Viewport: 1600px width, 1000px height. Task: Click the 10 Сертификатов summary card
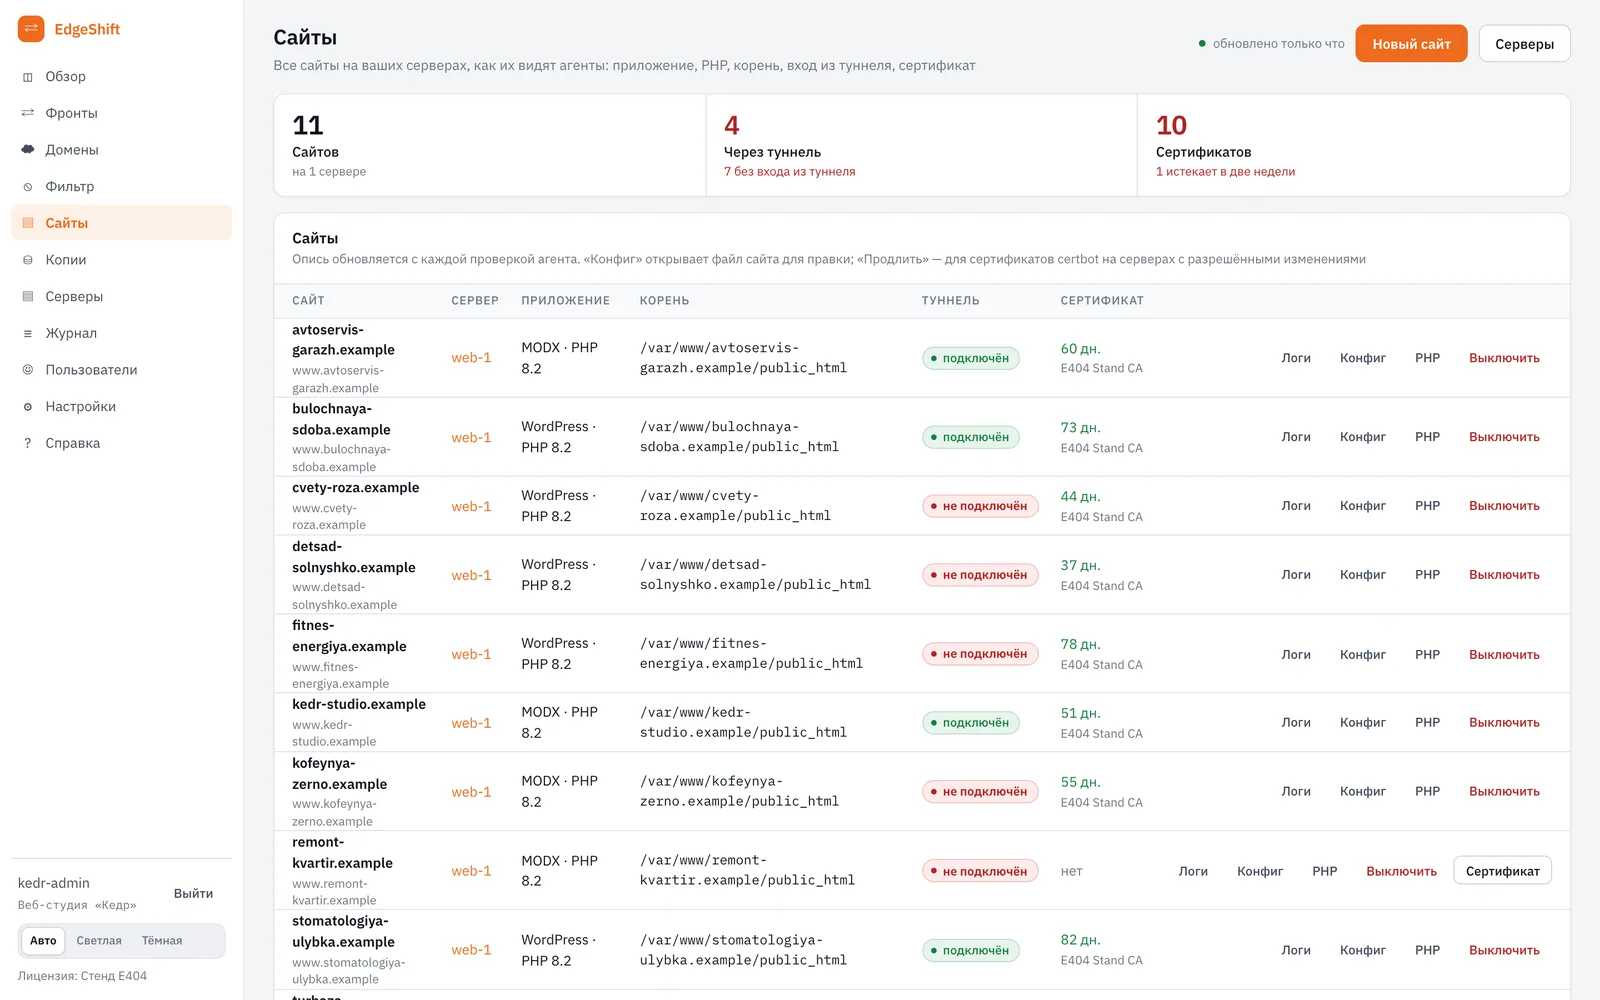click(x=1353, y=145)
